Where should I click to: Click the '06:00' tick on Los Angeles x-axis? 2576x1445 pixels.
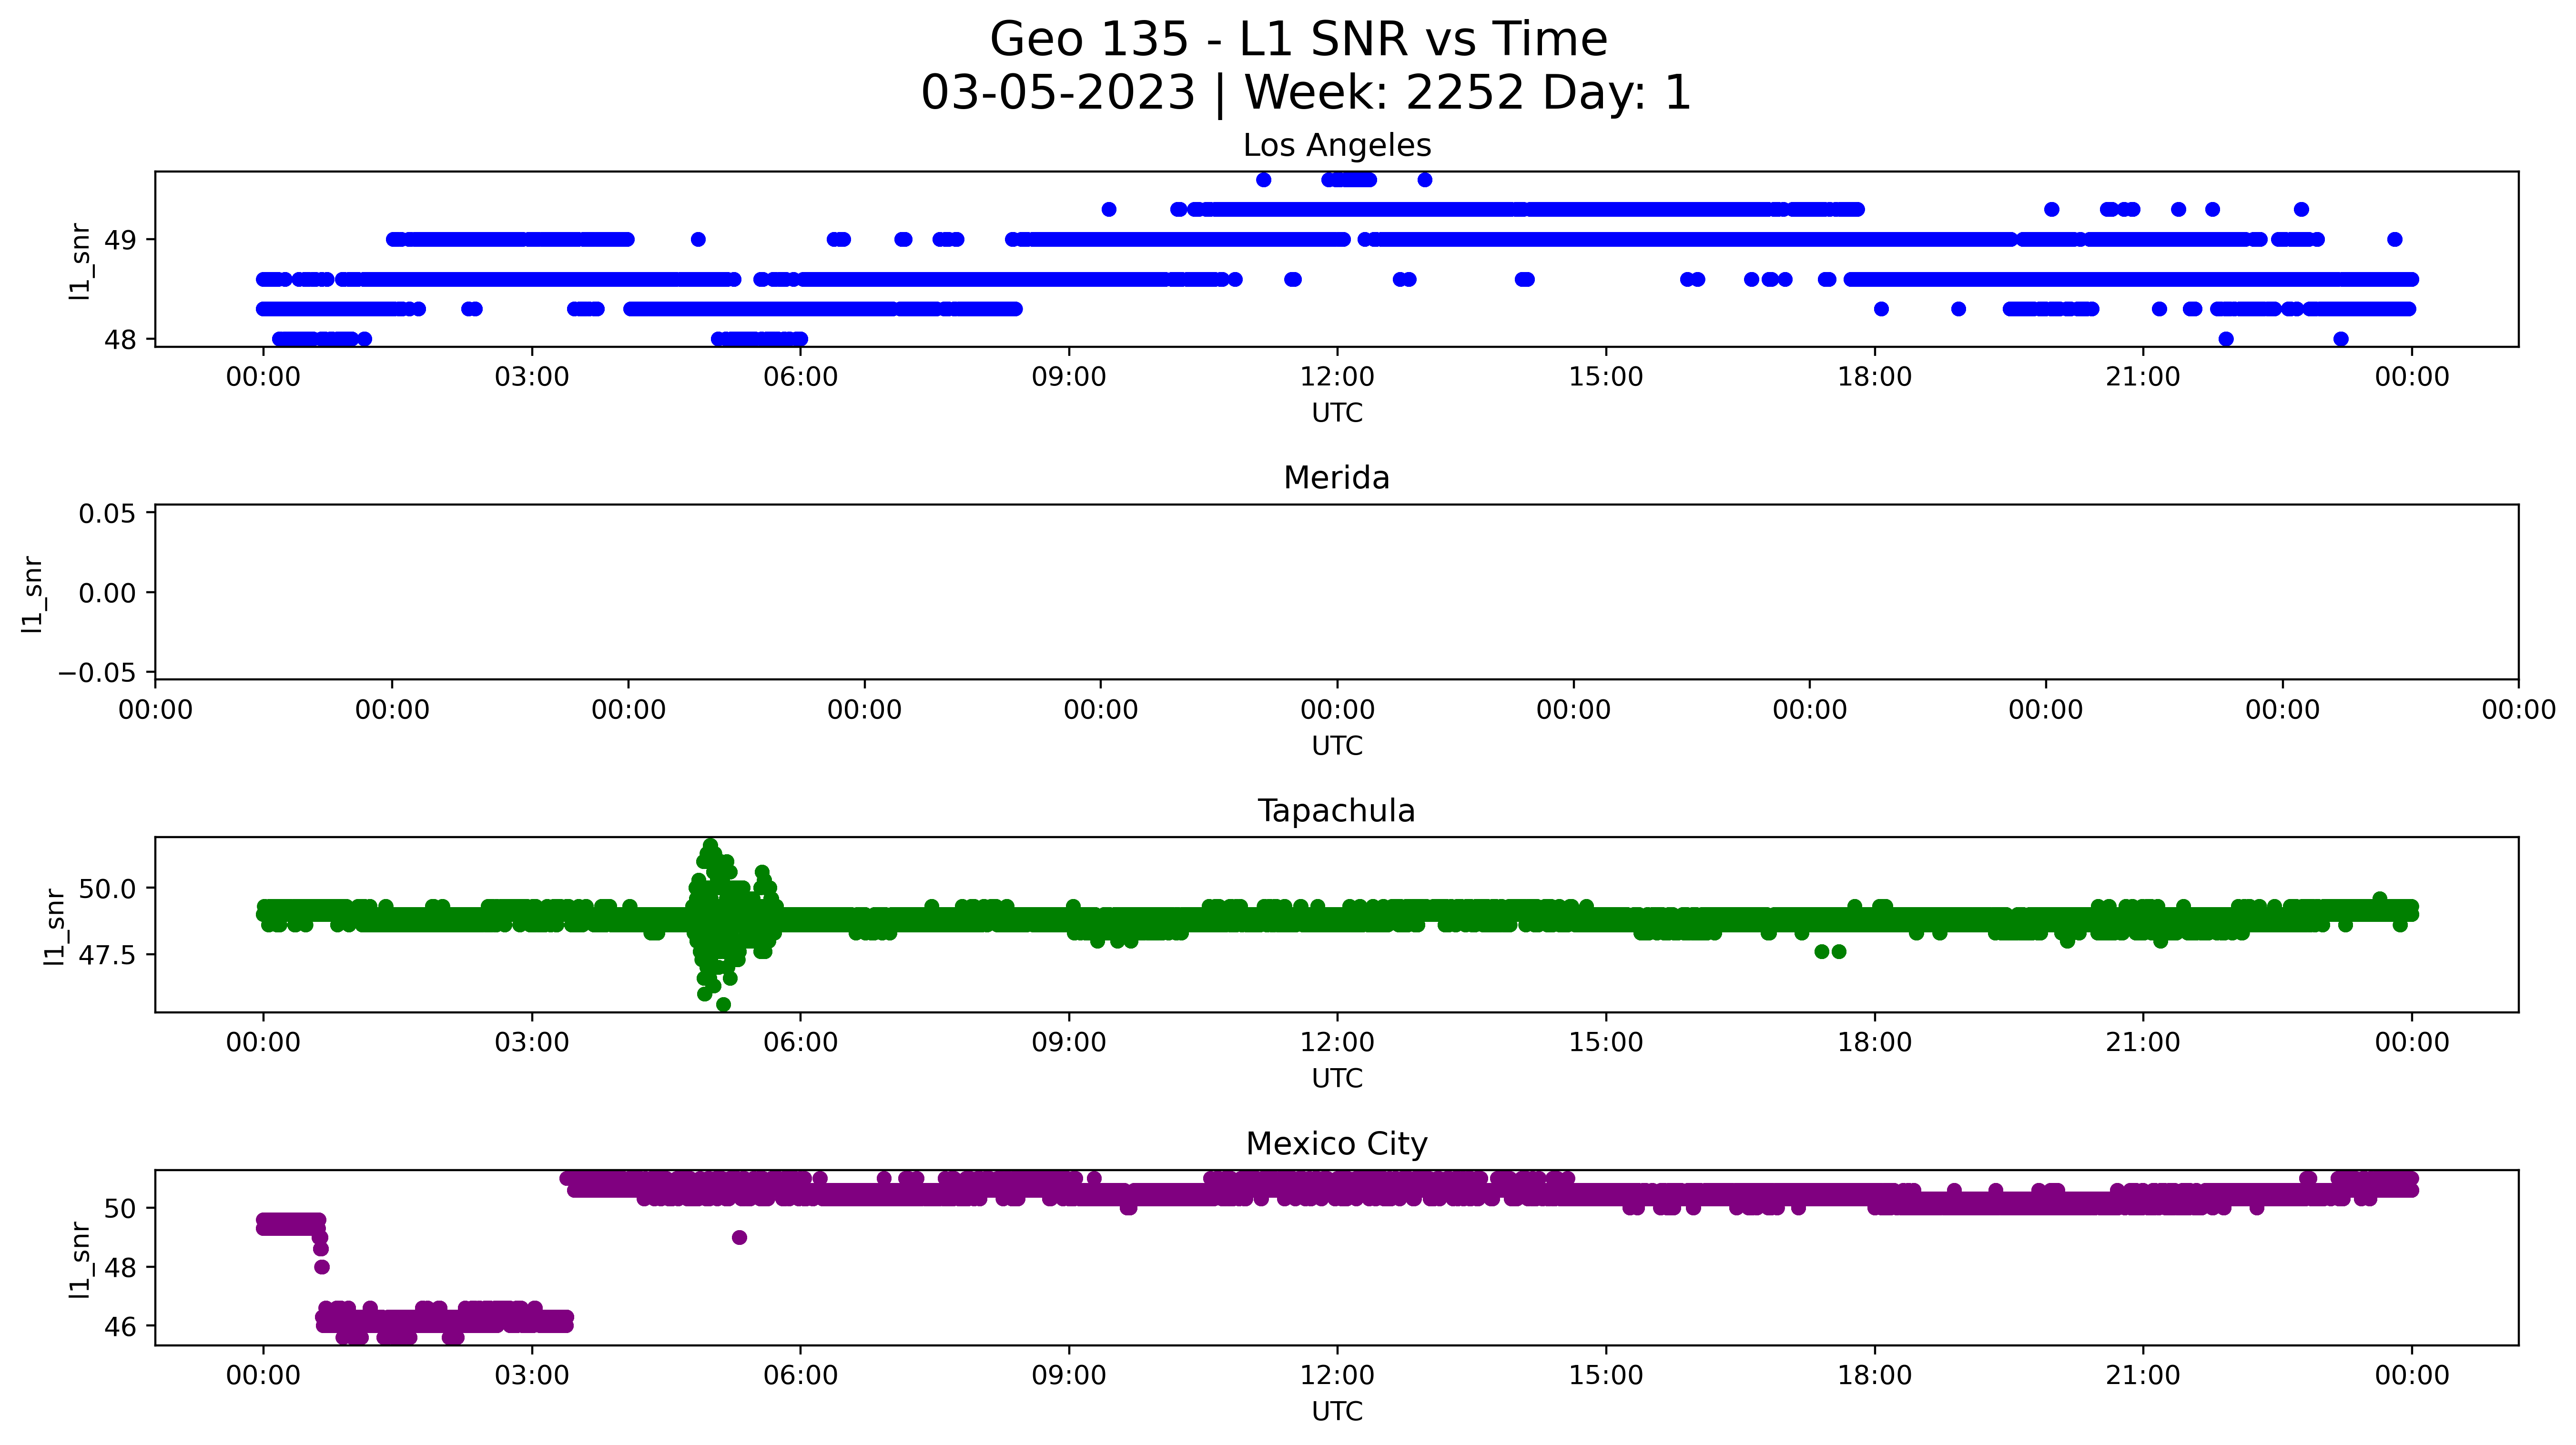(800, 377)
